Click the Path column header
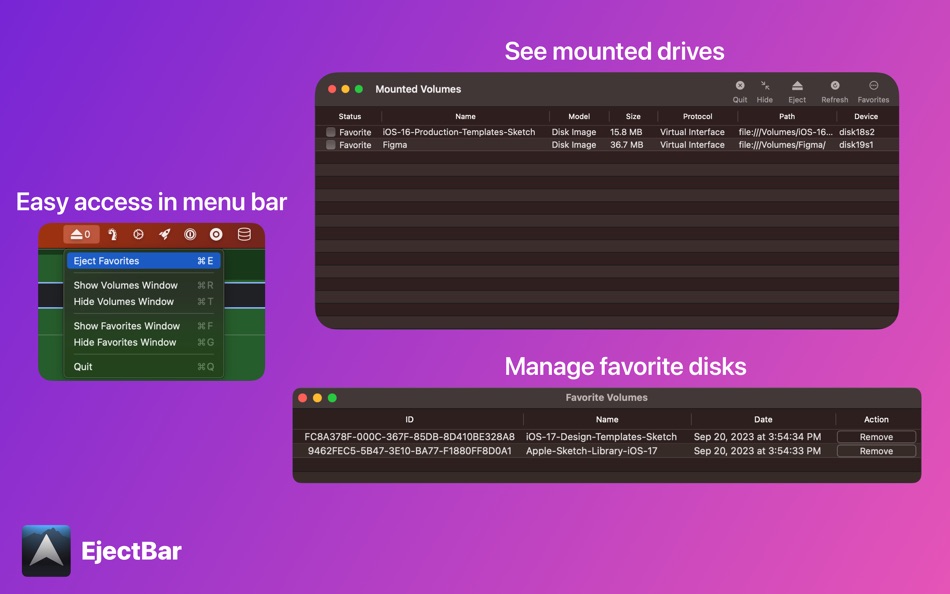 click(787, 116)
